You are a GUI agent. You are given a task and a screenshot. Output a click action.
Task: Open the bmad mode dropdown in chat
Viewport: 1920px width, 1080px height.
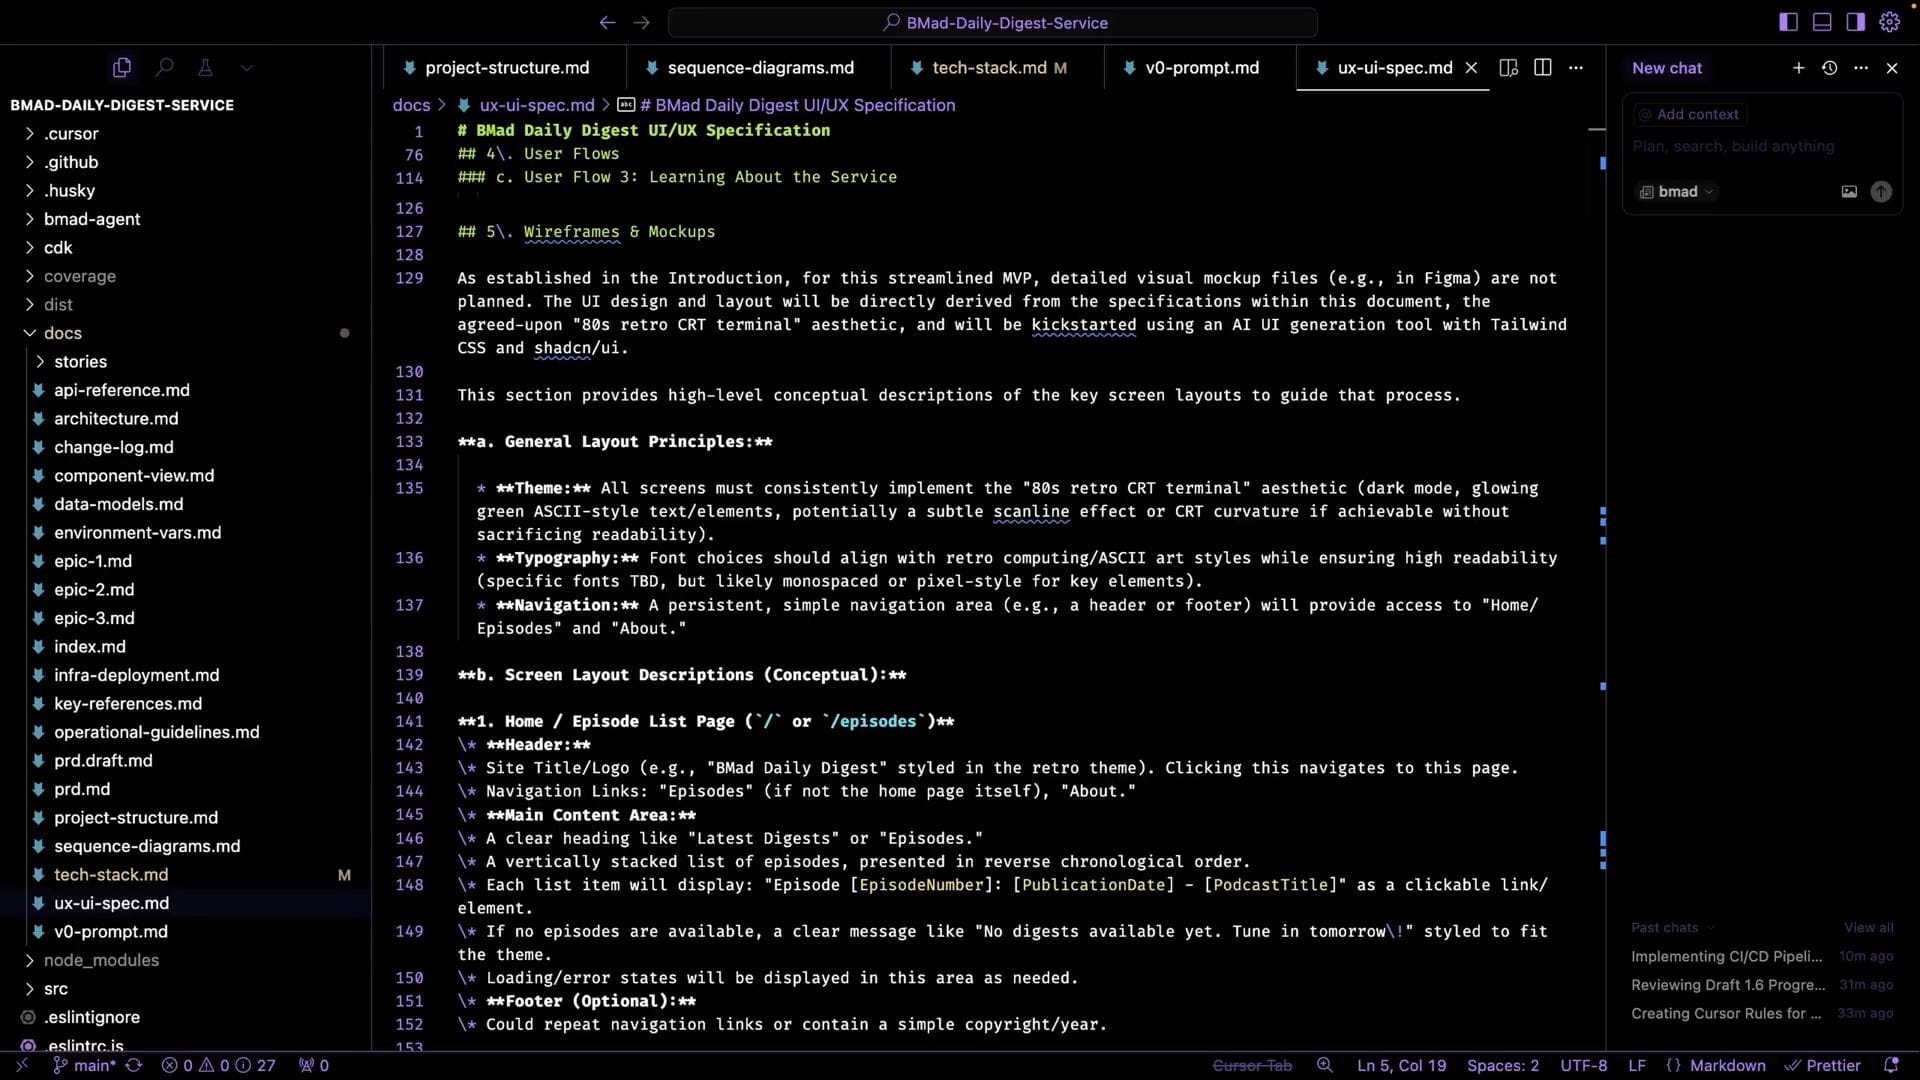(1677, 192)
